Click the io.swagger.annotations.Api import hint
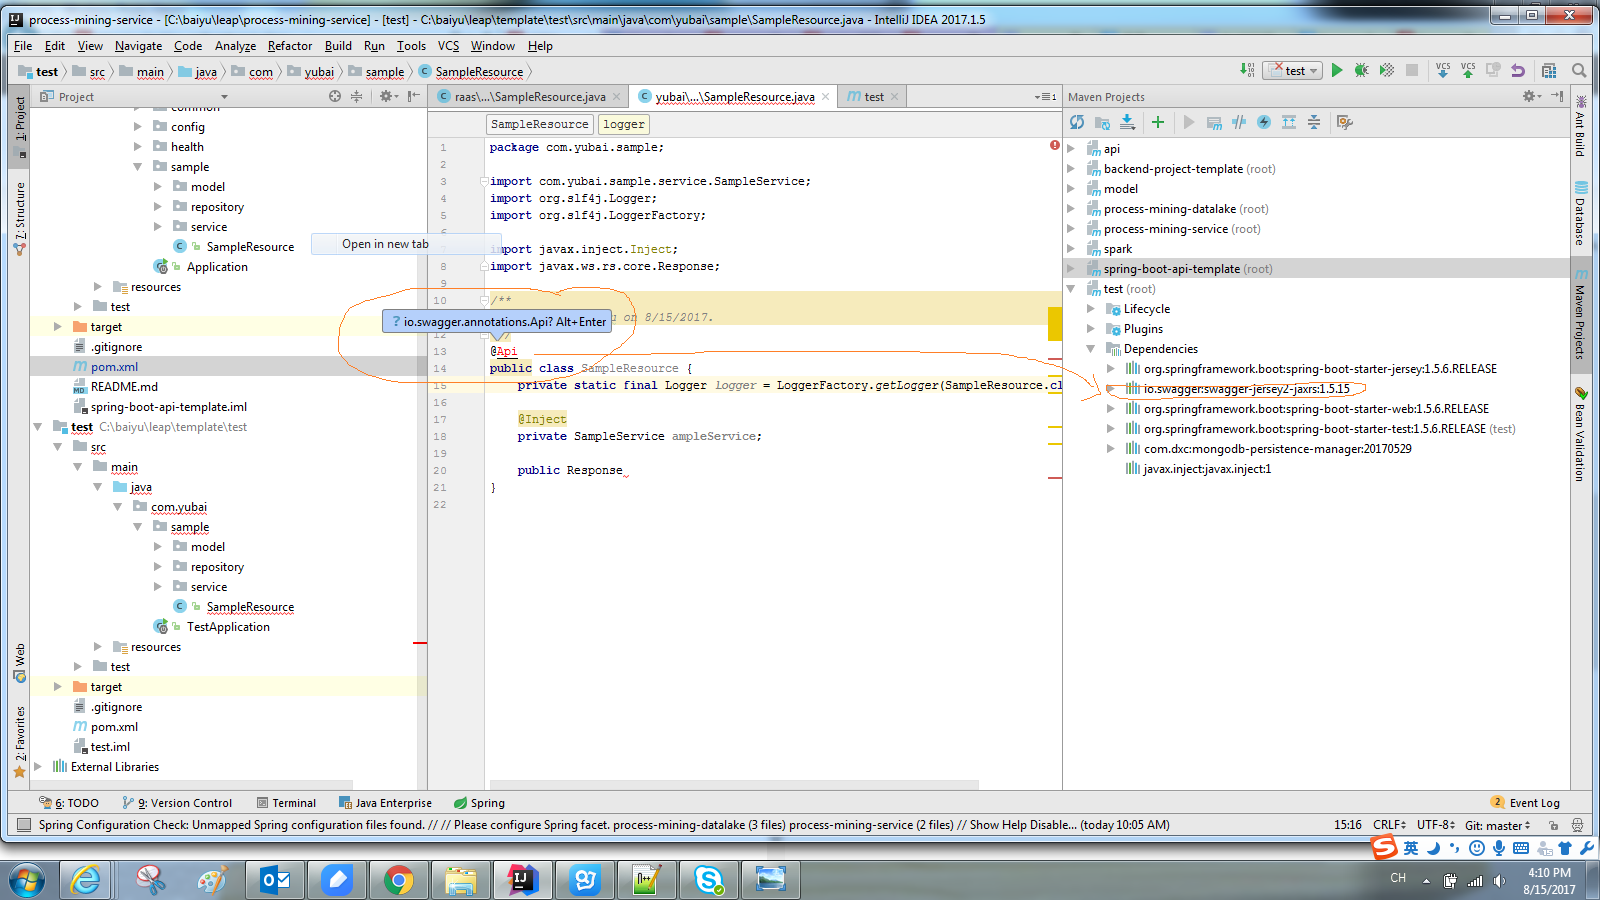1600x900 pixels. coord(497,322)
